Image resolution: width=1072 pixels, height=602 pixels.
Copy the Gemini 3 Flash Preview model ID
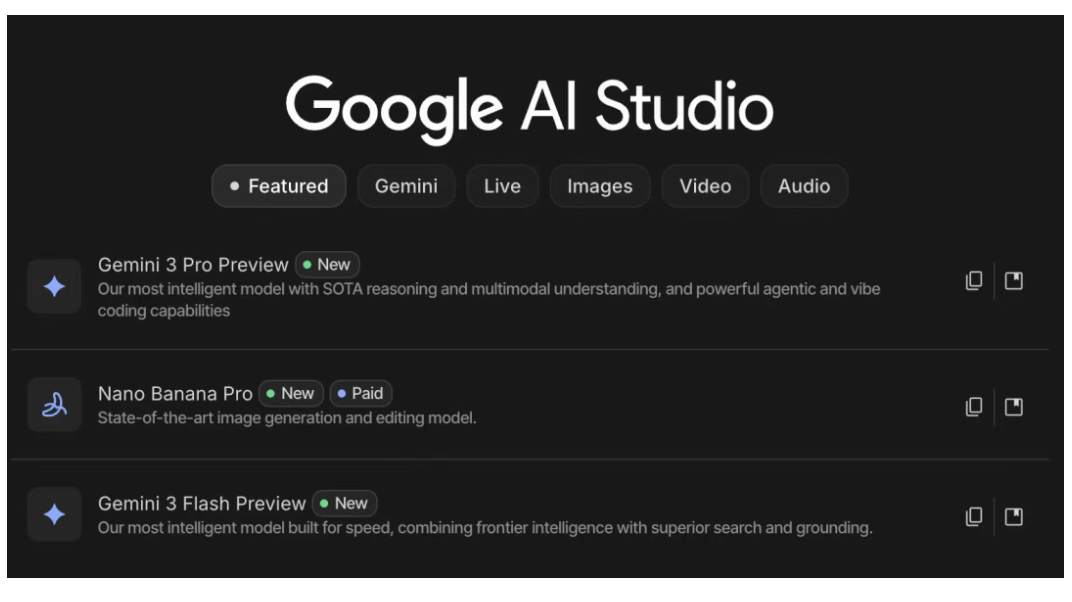(x=973, y=516)
